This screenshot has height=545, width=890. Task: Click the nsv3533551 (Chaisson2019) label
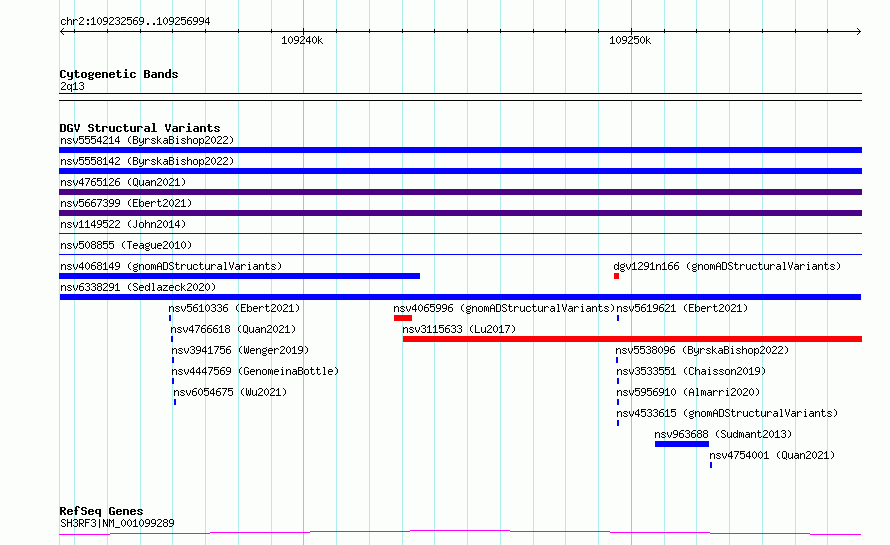pos(691,371)
